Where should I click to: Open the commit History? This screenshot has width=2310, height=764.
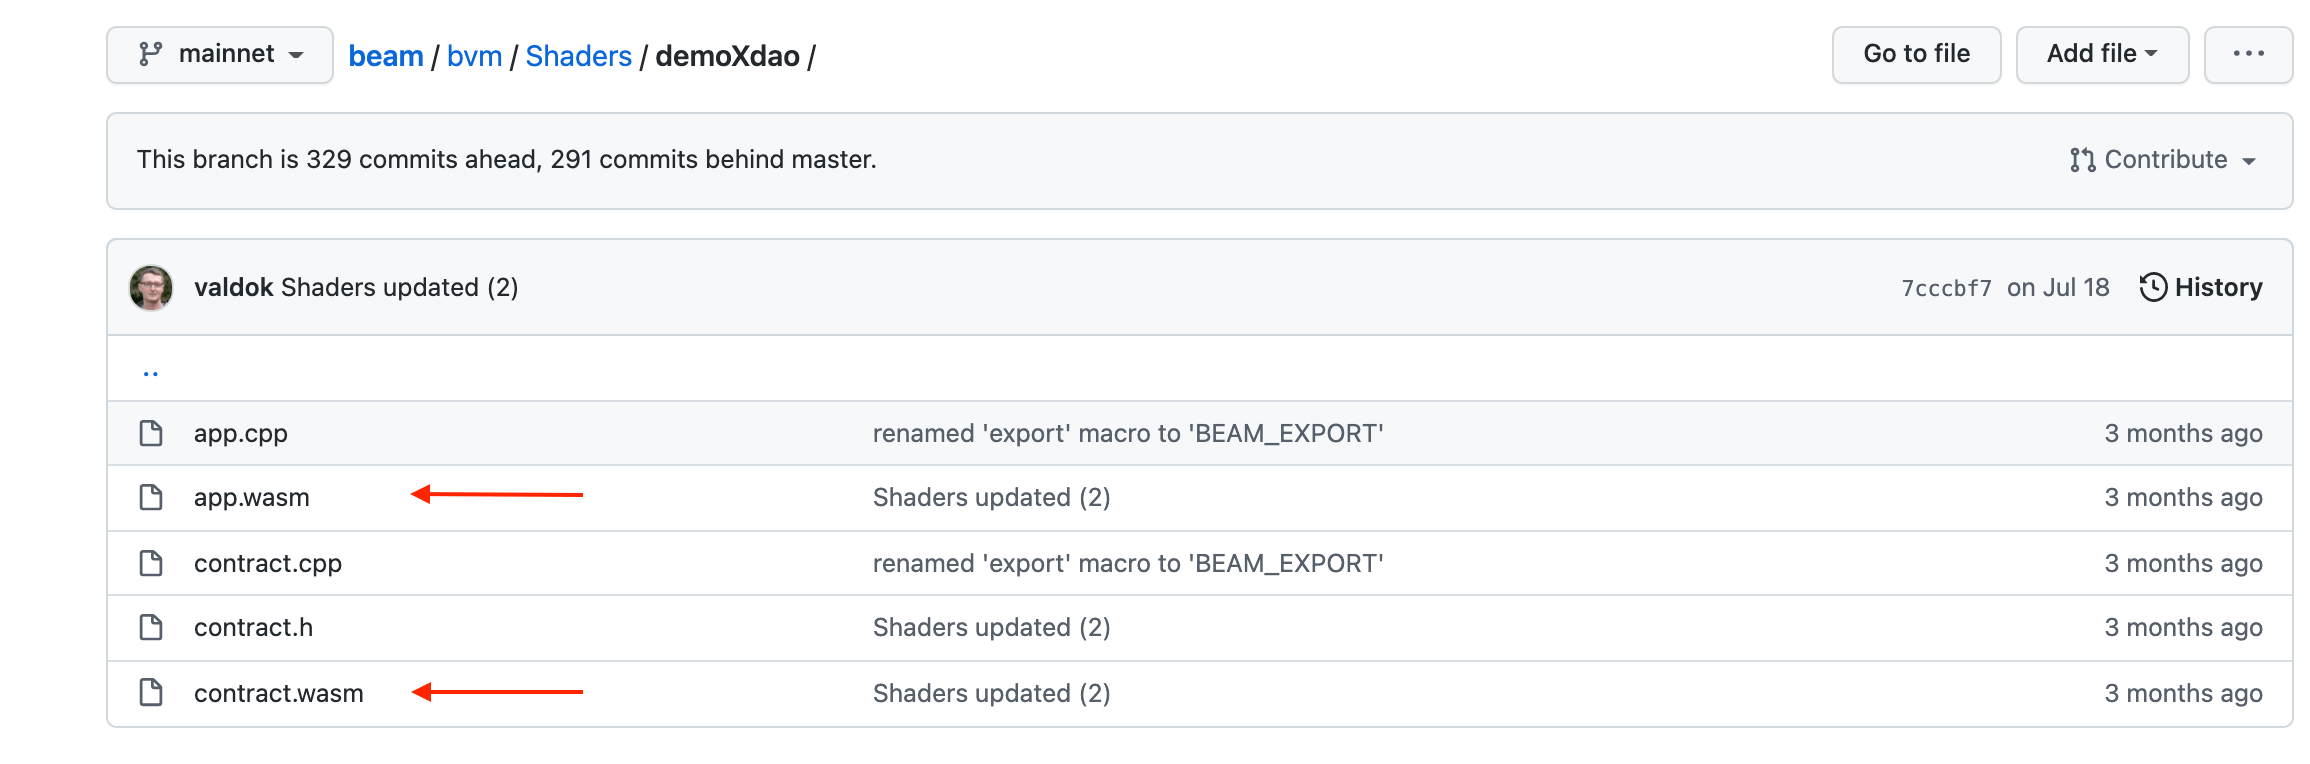(2200, 288)
